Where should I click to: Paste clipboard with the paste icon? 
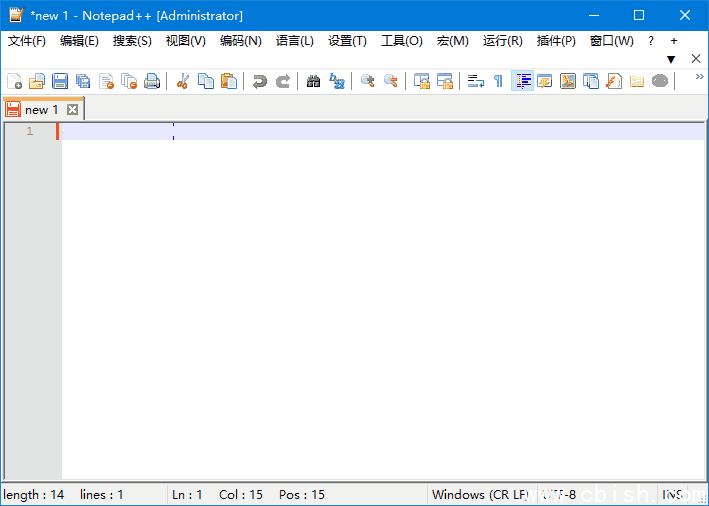click(229, 81)
